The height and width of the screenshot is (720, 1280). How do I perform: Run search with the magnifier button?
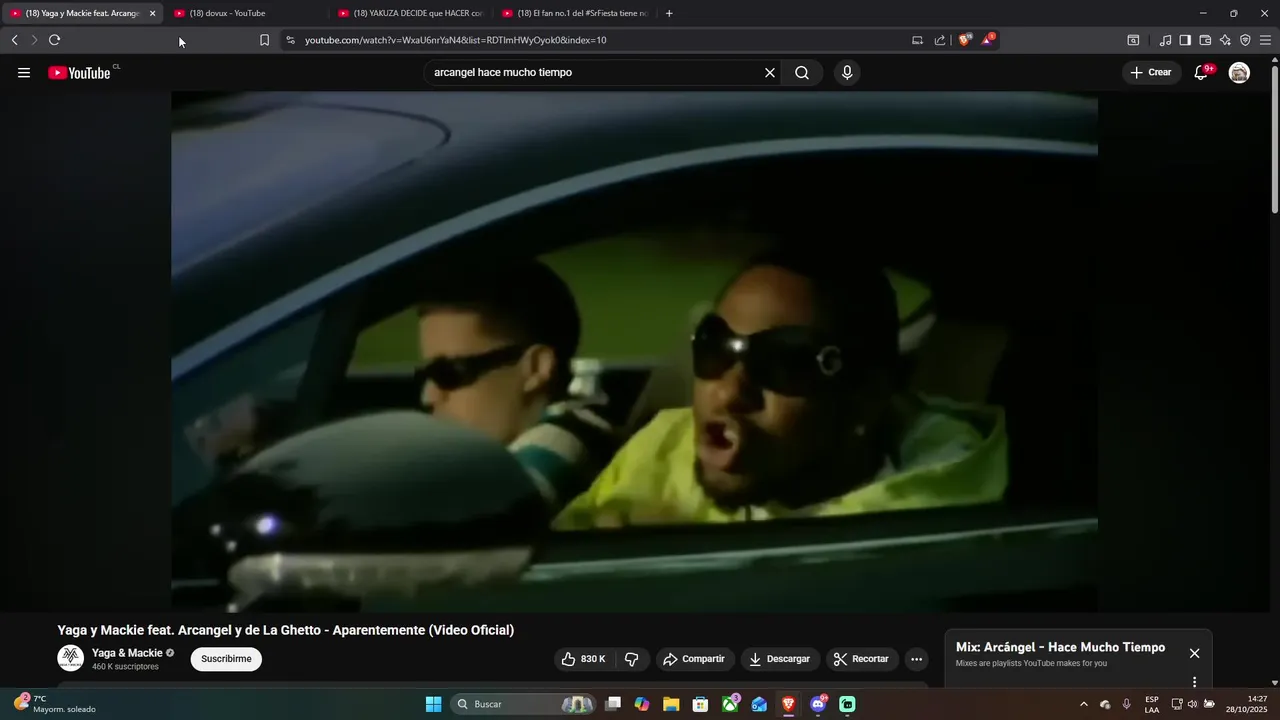[x=802, y=73]
